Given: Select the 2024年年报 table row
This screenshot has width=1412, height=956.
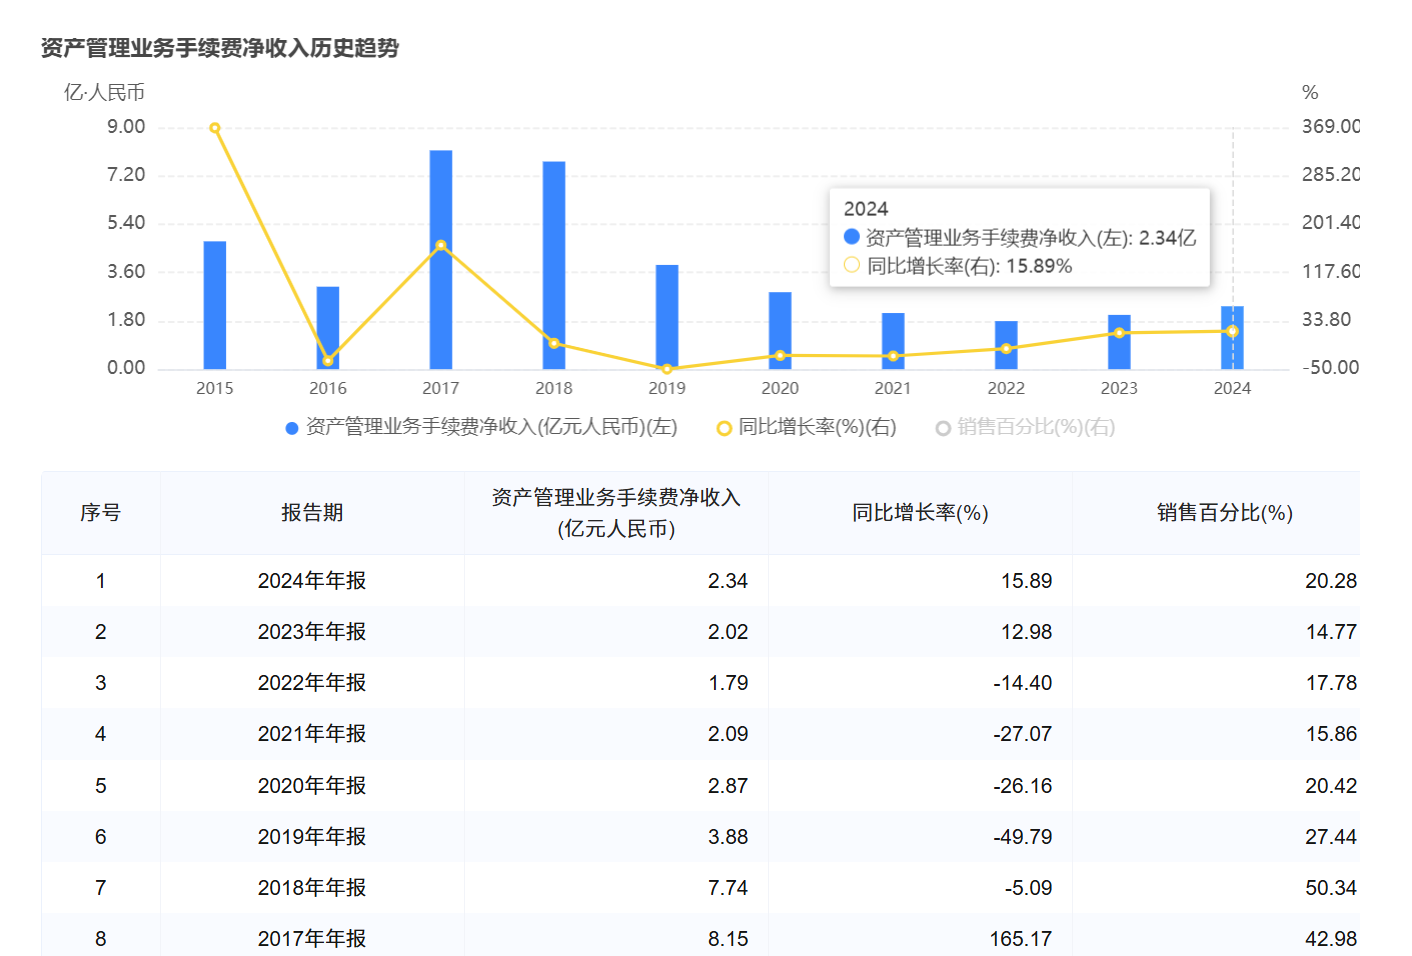Looking at the screenshot, I should coord(312,581).
